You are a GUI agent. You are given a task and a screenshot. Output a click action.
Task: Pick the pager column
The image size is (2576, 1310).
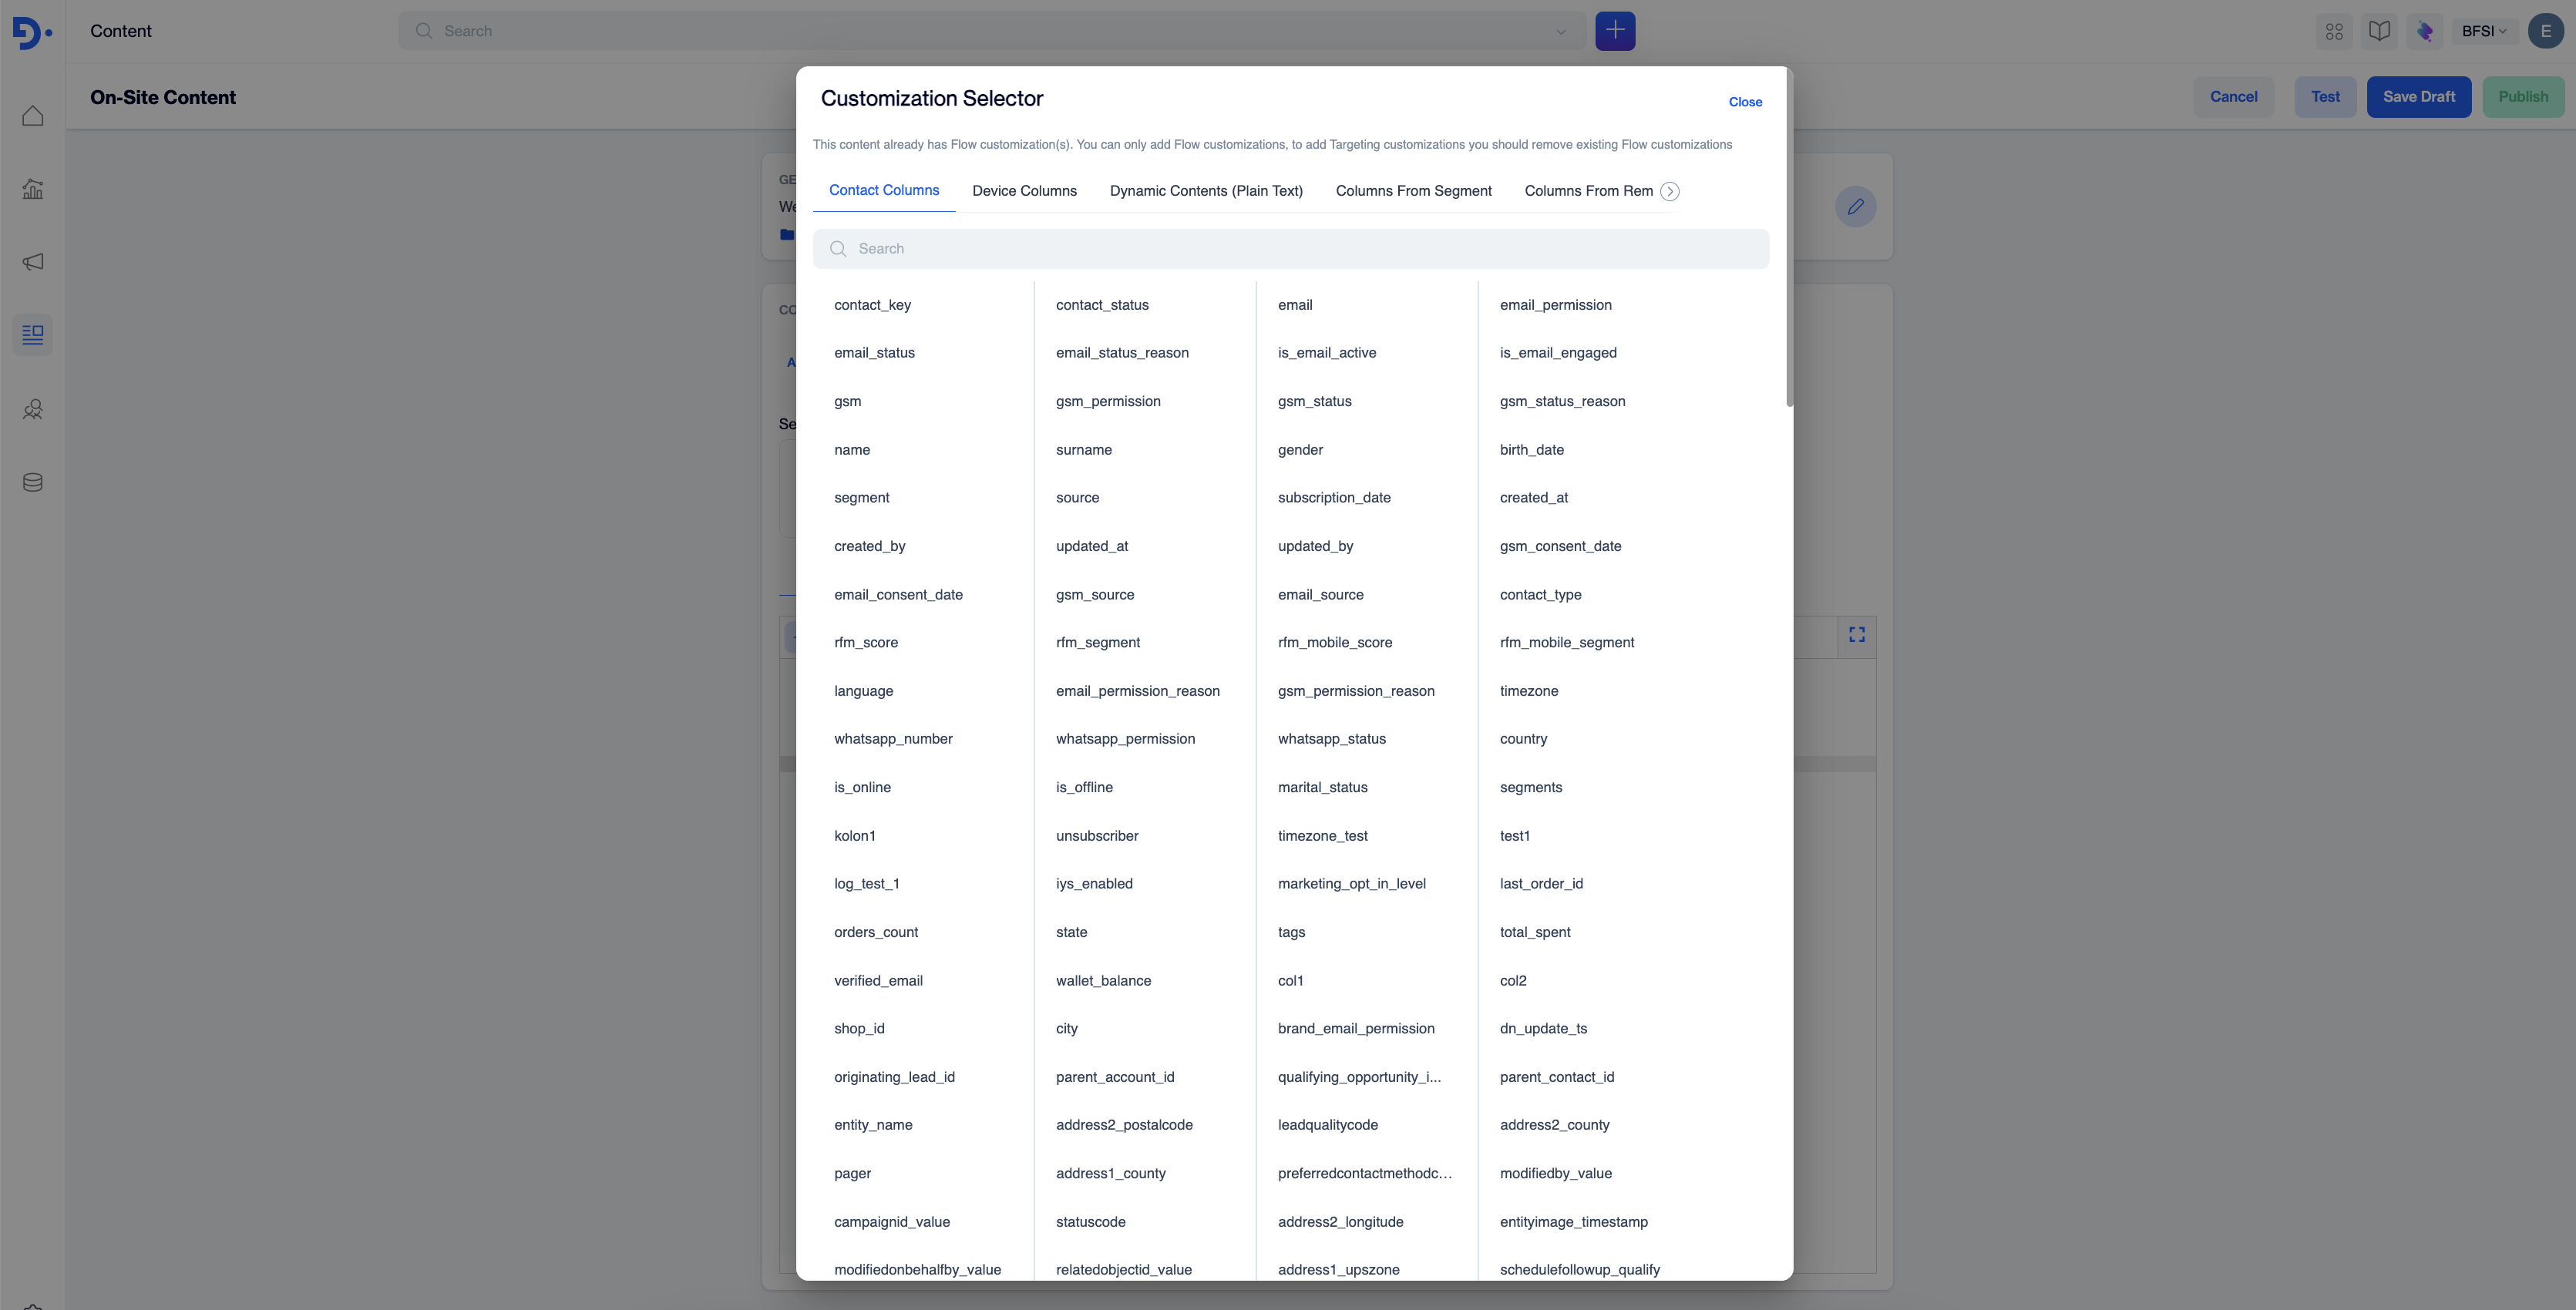click(x=852, y=1174)
